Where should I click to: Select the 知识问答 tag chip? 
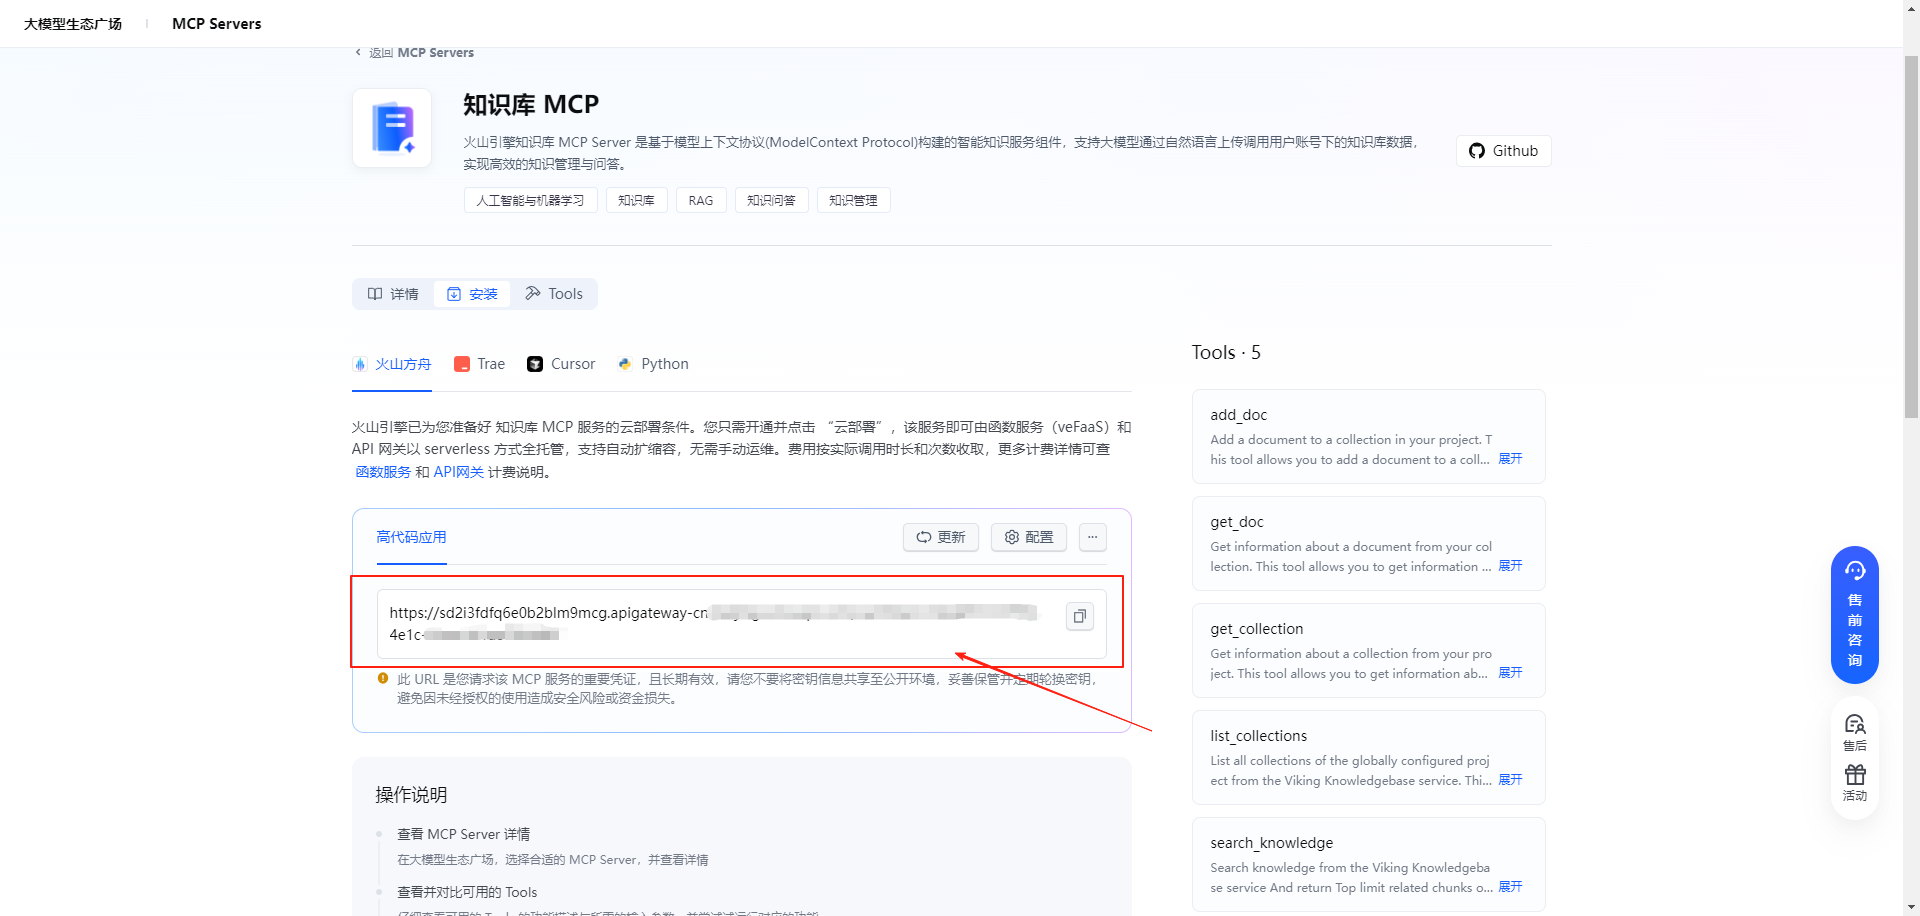pyautogui.click(x=771, y=200)
